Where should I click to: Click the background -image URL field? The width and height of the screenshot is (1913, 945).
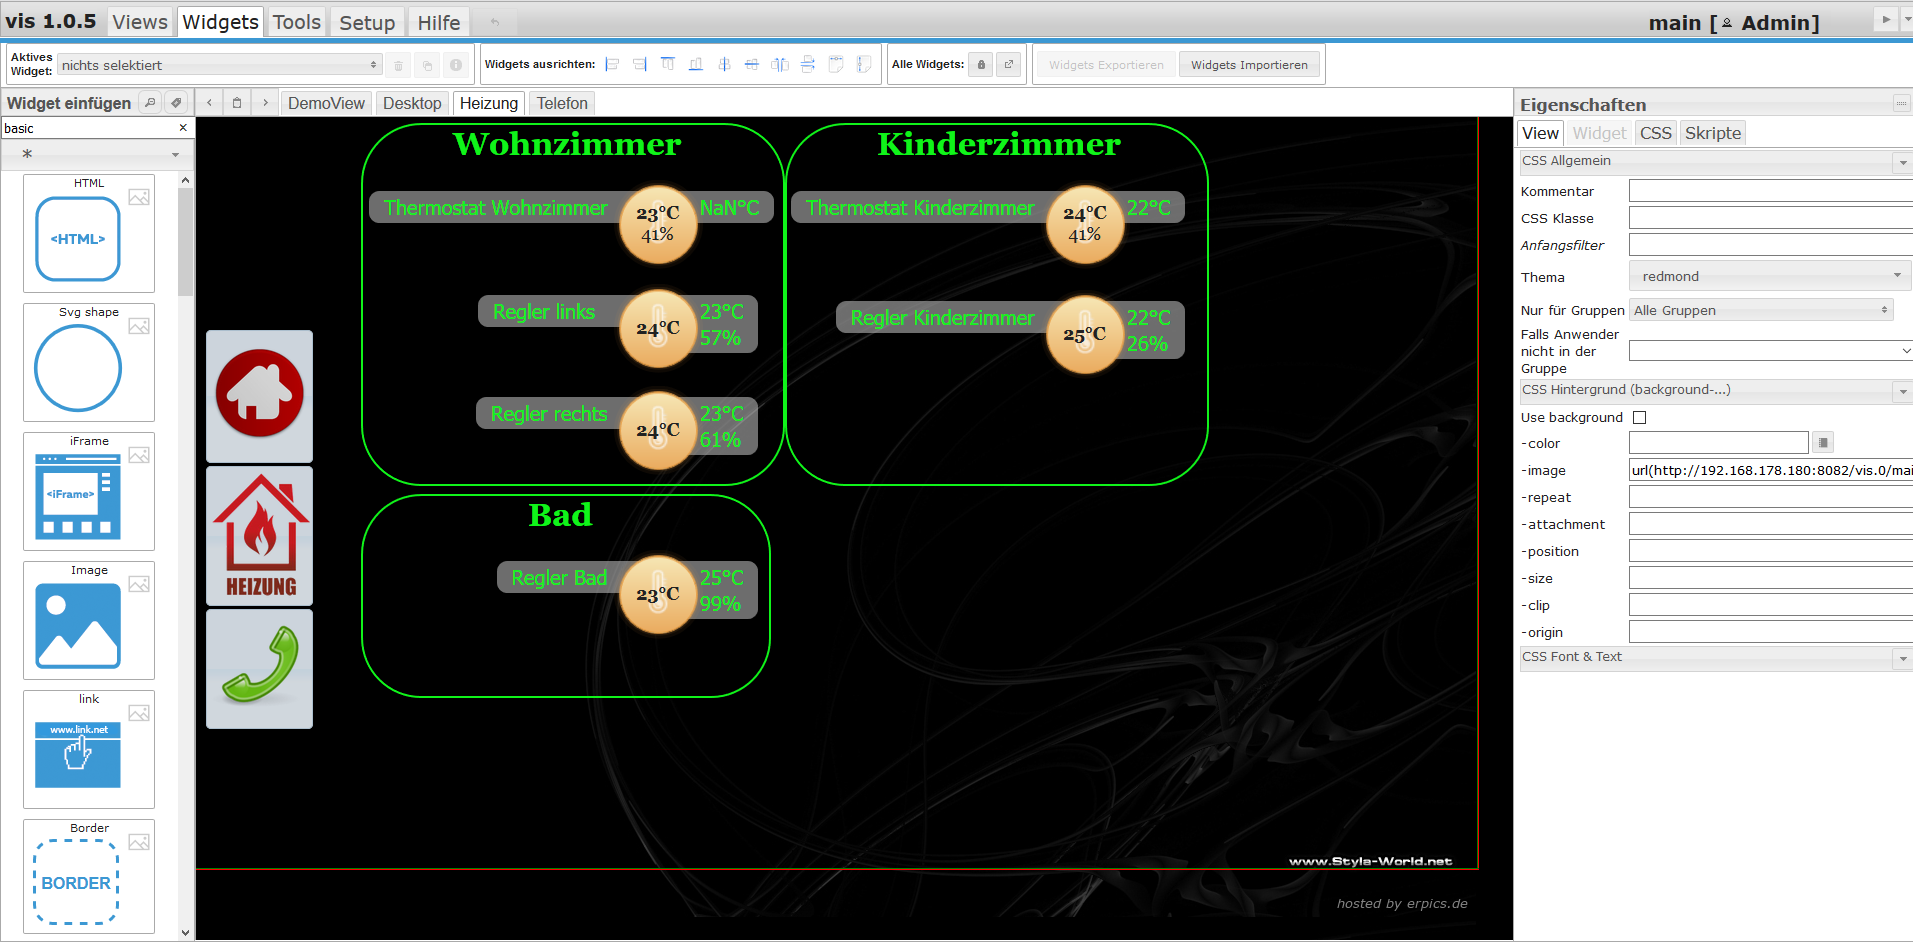[x=1771, y=470]
